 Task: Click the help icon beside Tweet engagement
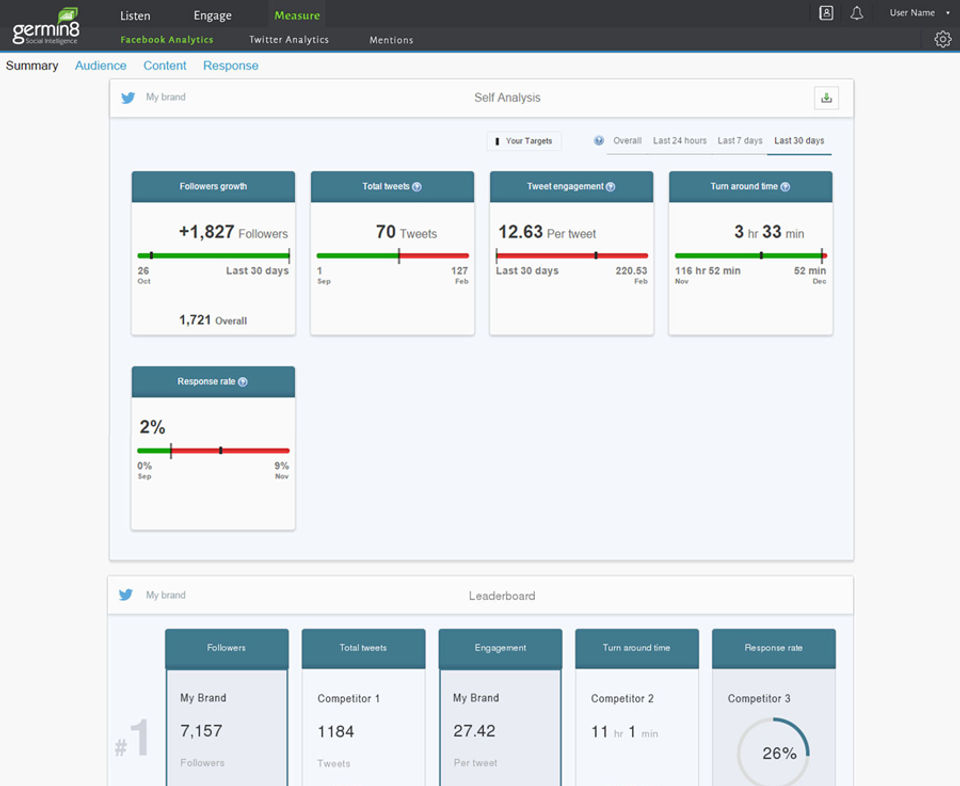[610, 187]
